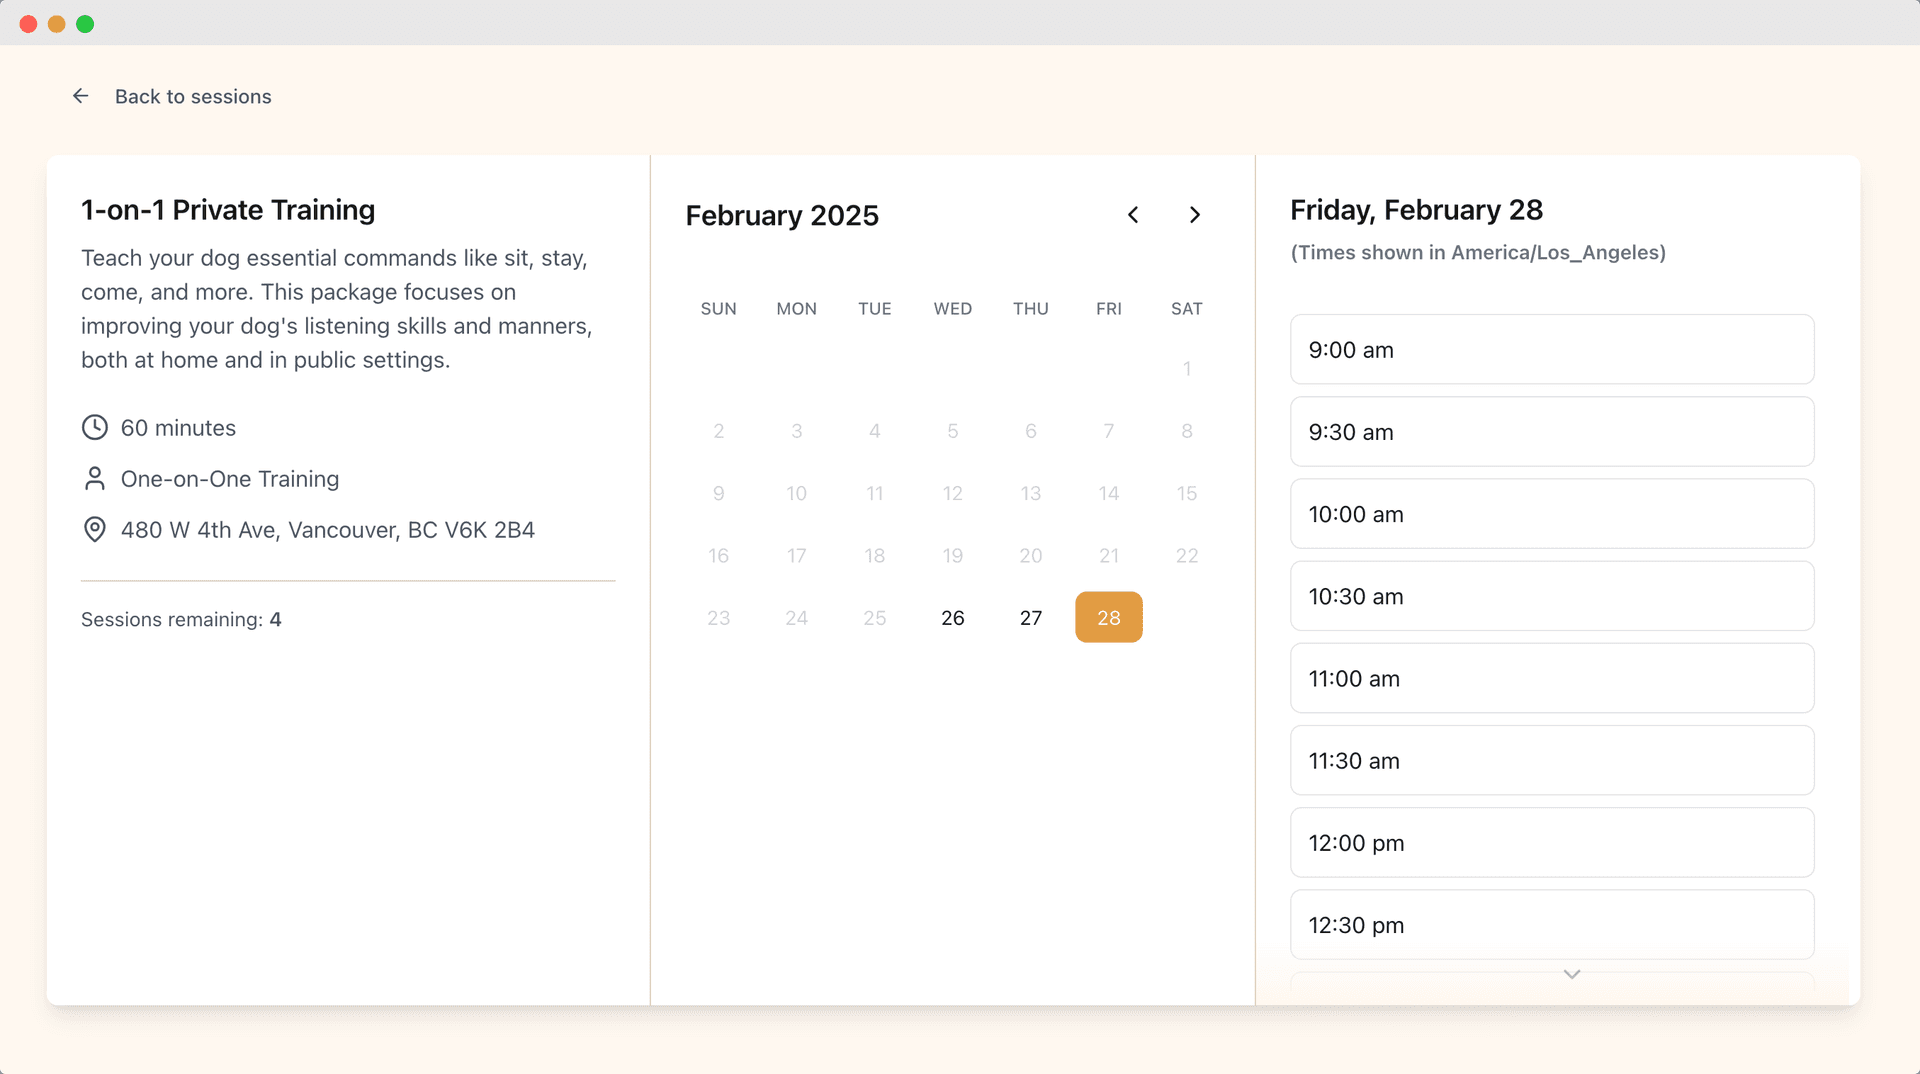Click the yellow minimize control
This screenshot has height=1074, width=1920.
(57, 23)
